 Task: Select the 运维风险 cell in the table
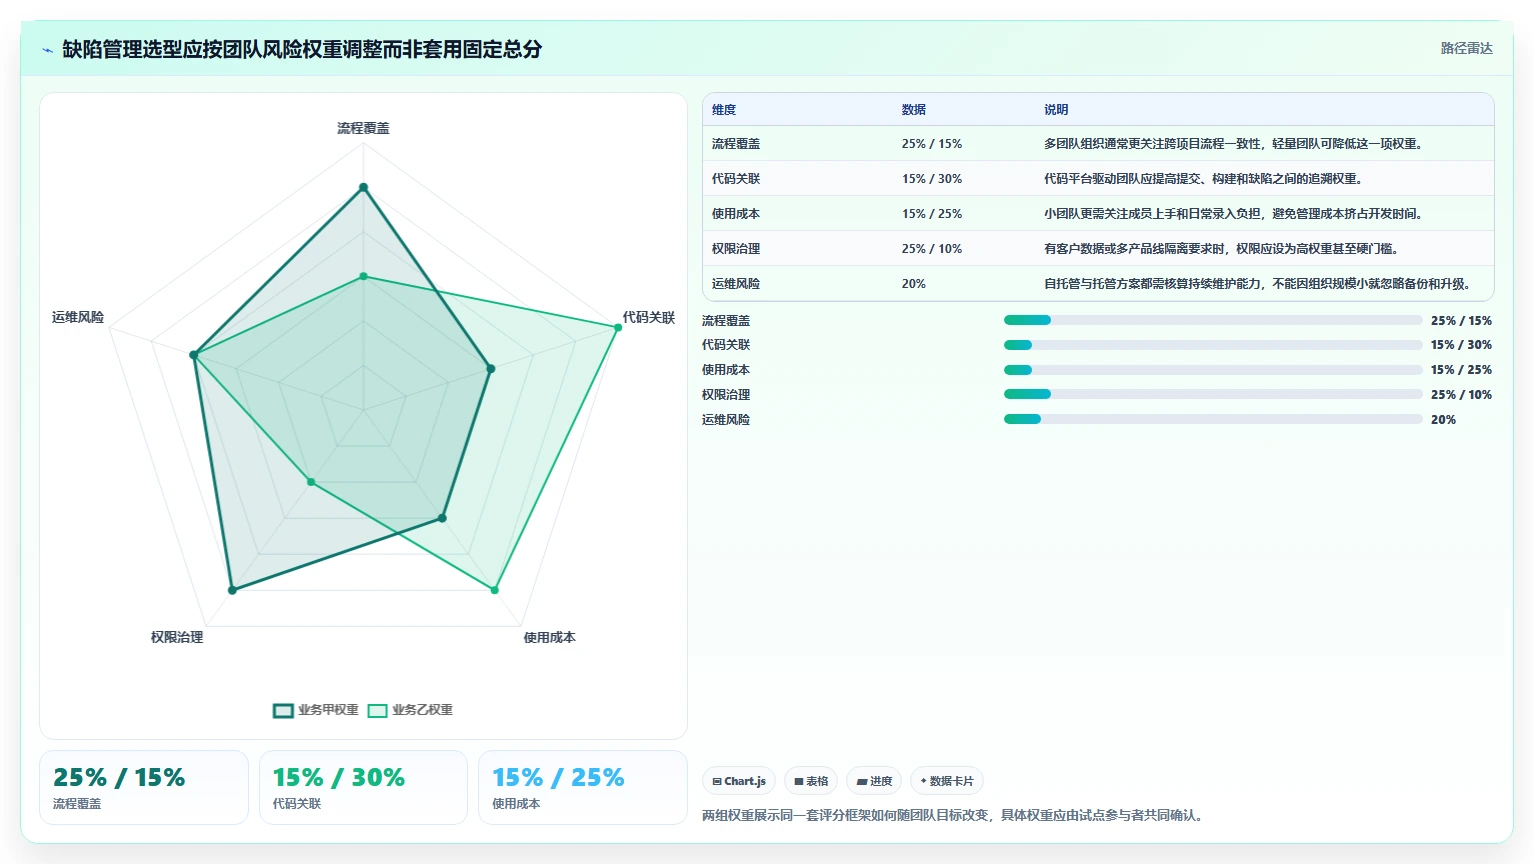(x=736, y=284)
